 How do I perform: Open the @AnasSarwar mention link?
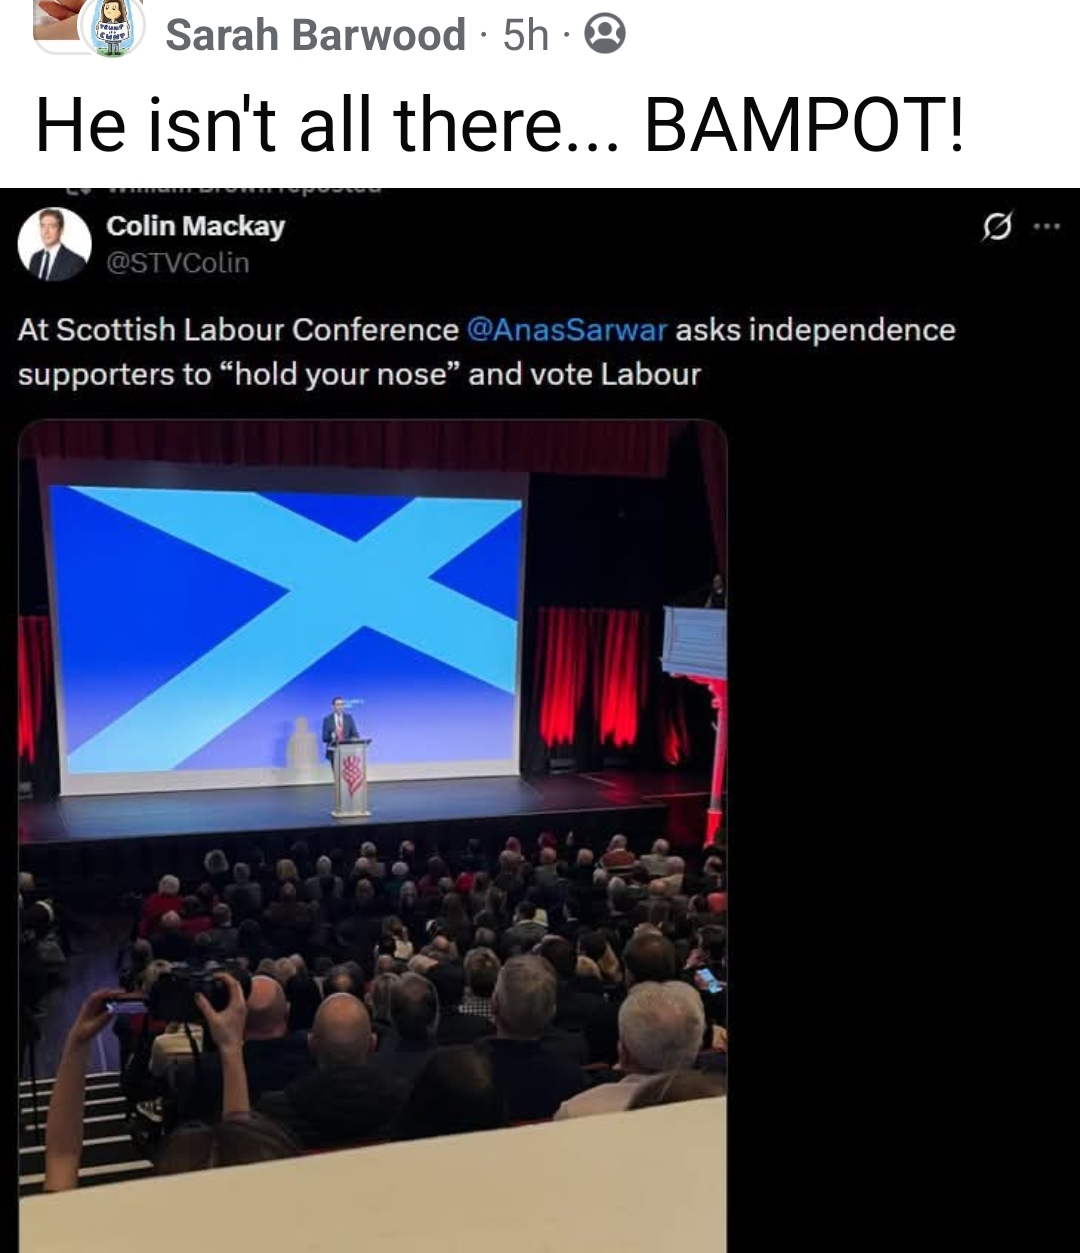(x=567, y=330)
